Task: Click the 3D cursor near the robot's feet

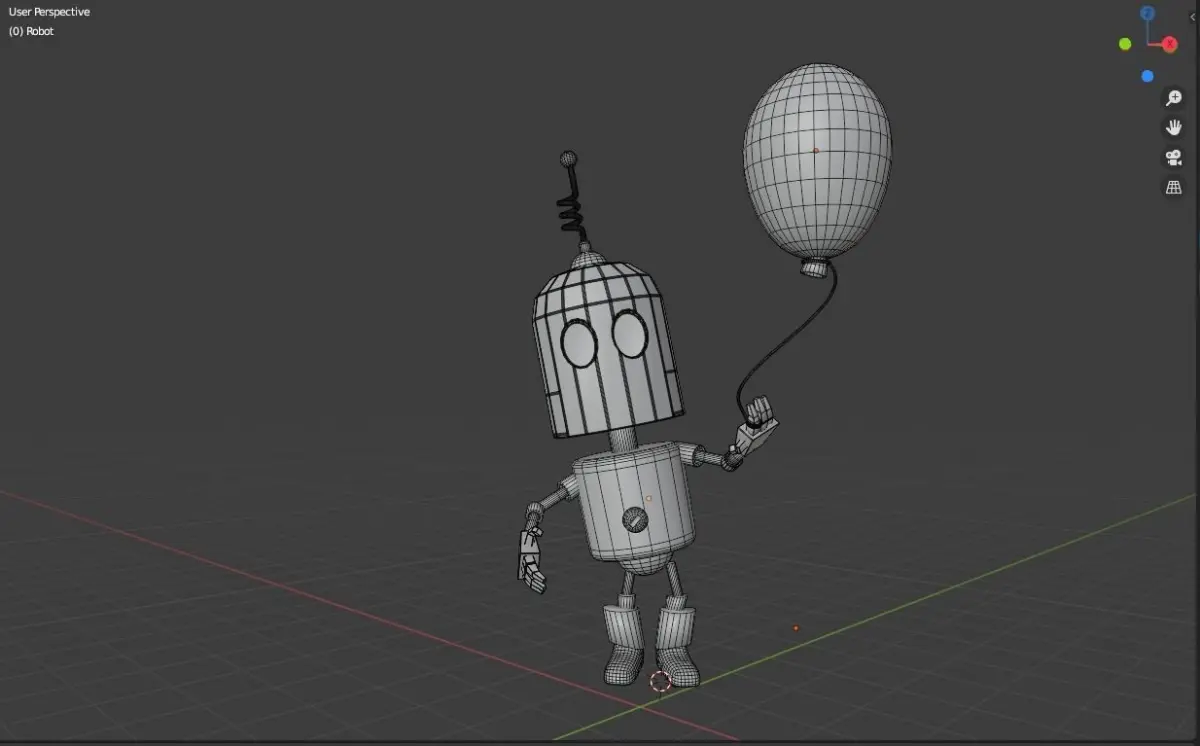Action: pos(660,682)
